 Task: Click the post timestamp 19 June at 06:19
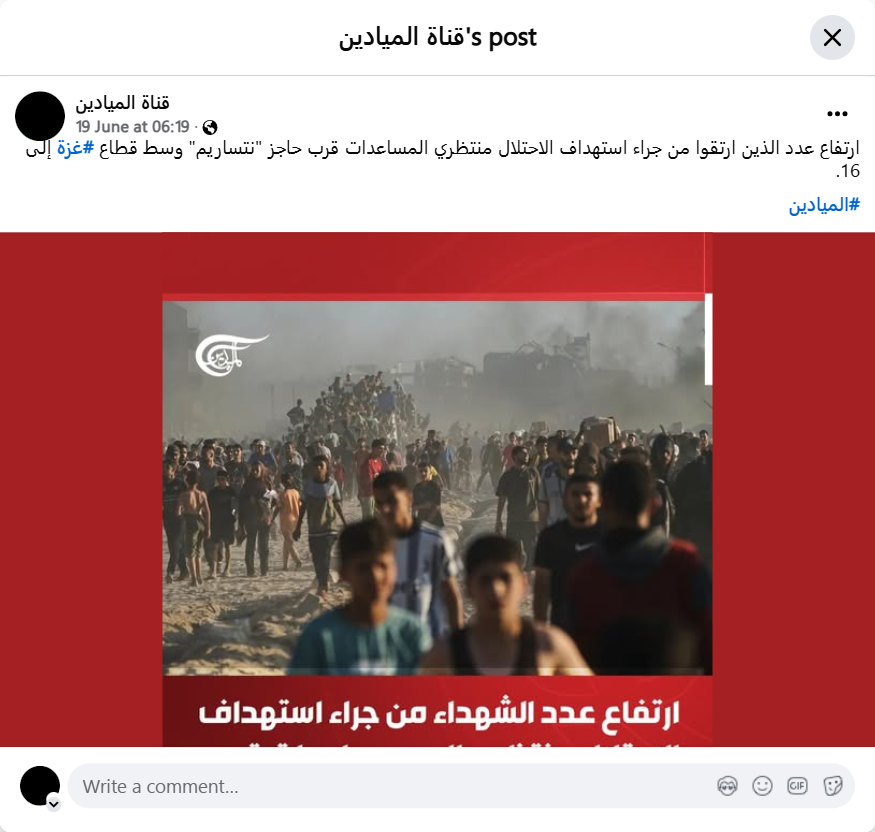pos(133,127)
